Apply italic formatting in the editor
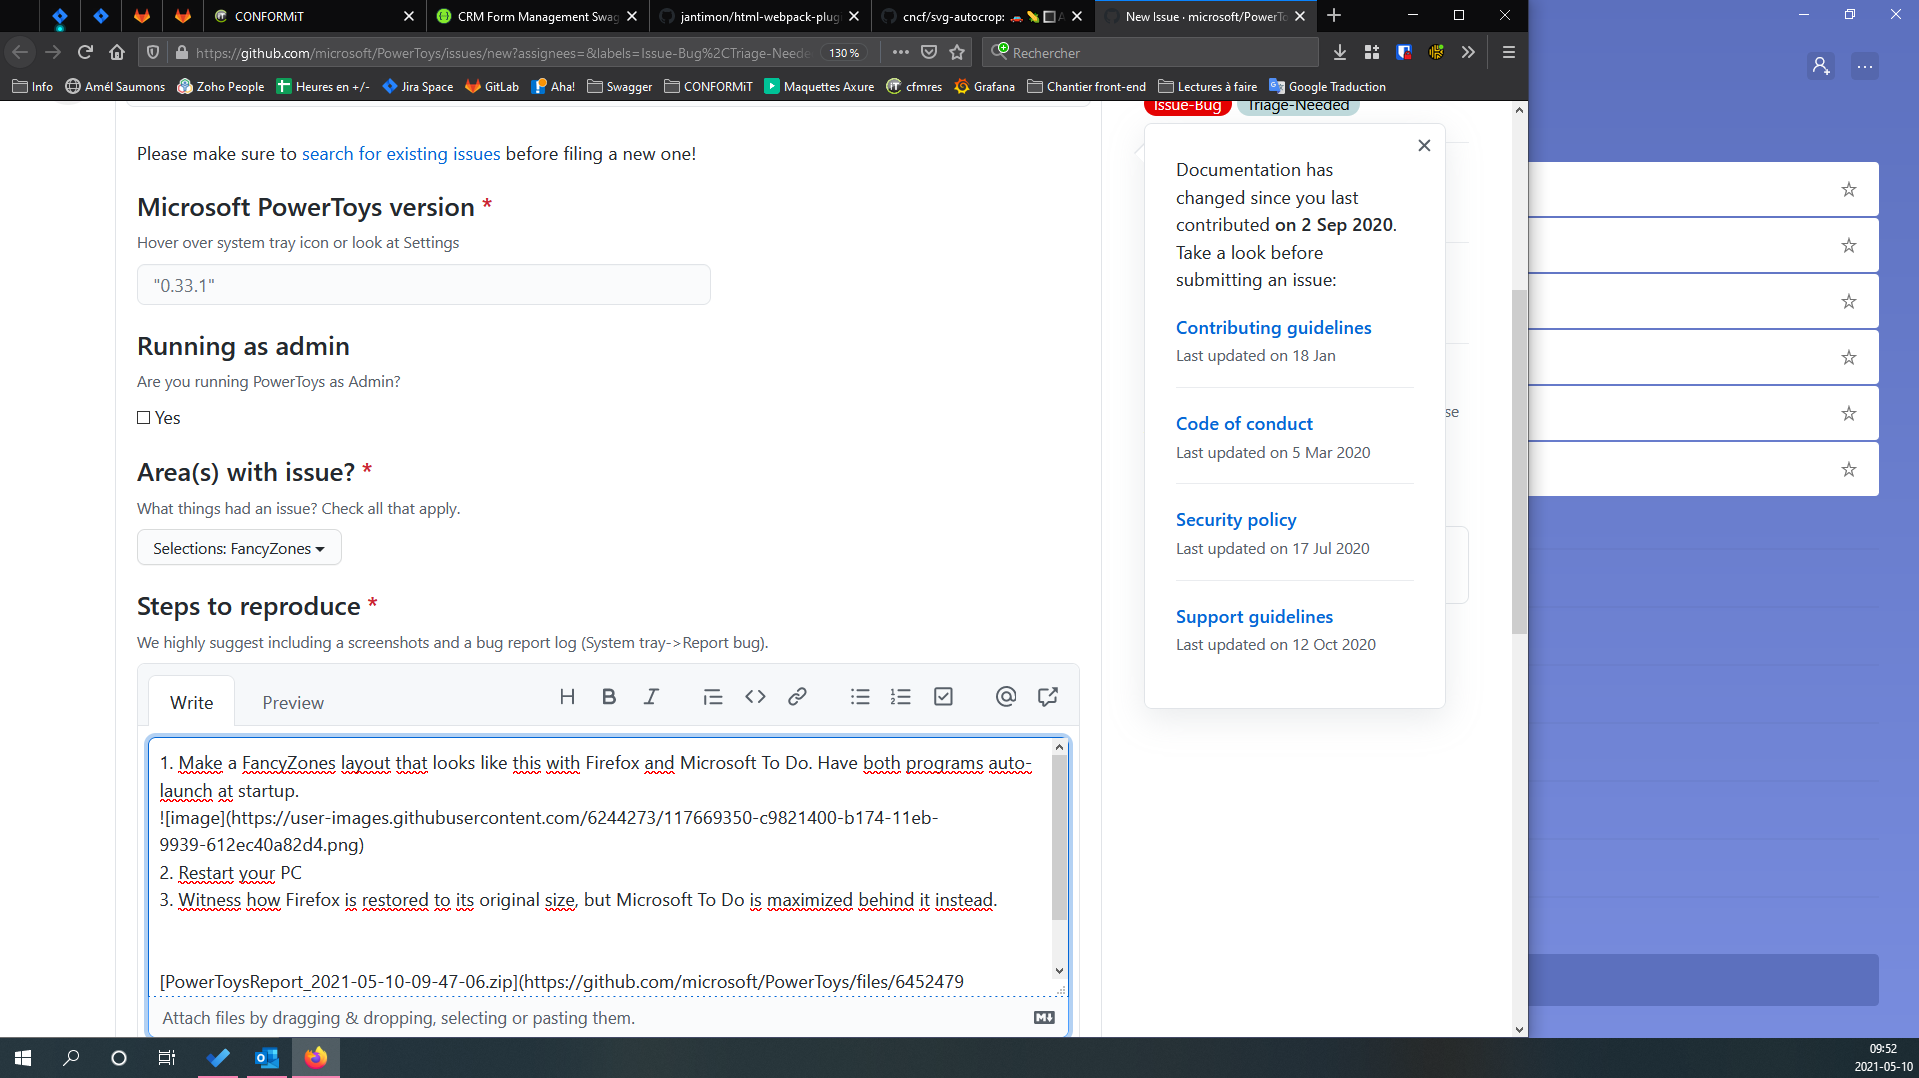The image size is (1919, 1078). tap(651, 696)
